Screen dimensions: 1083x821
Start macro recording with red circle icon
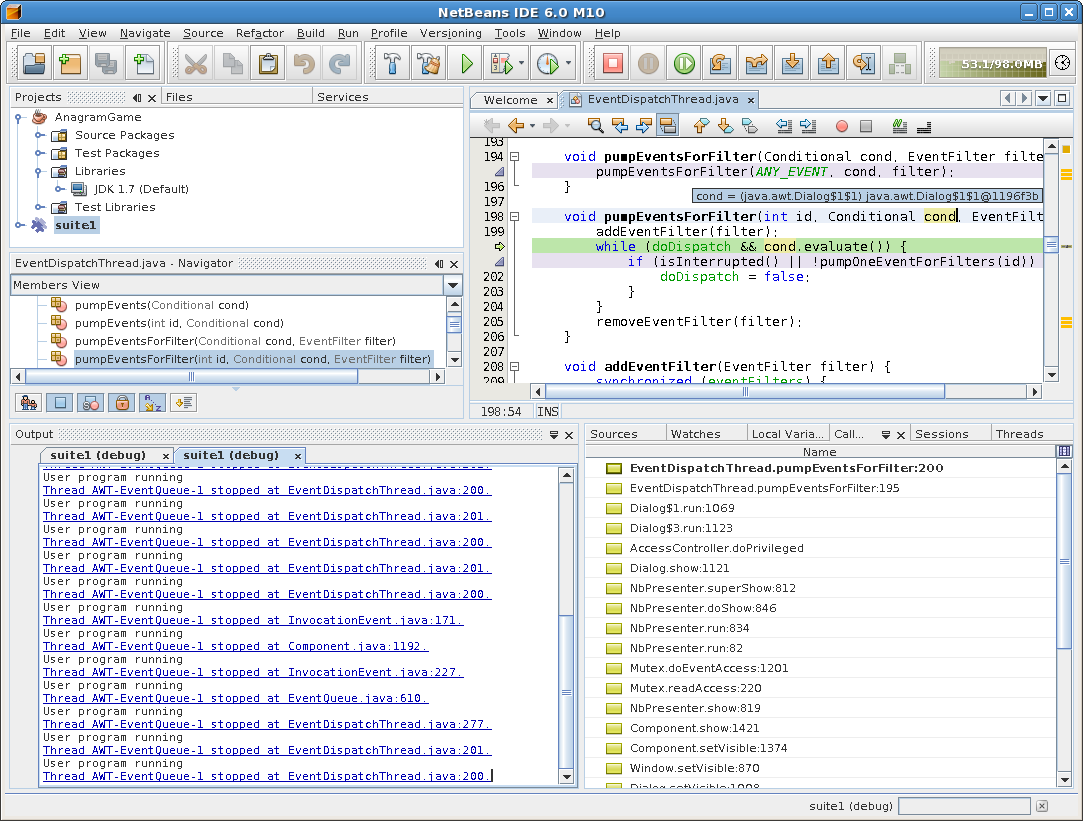point(841,126)
